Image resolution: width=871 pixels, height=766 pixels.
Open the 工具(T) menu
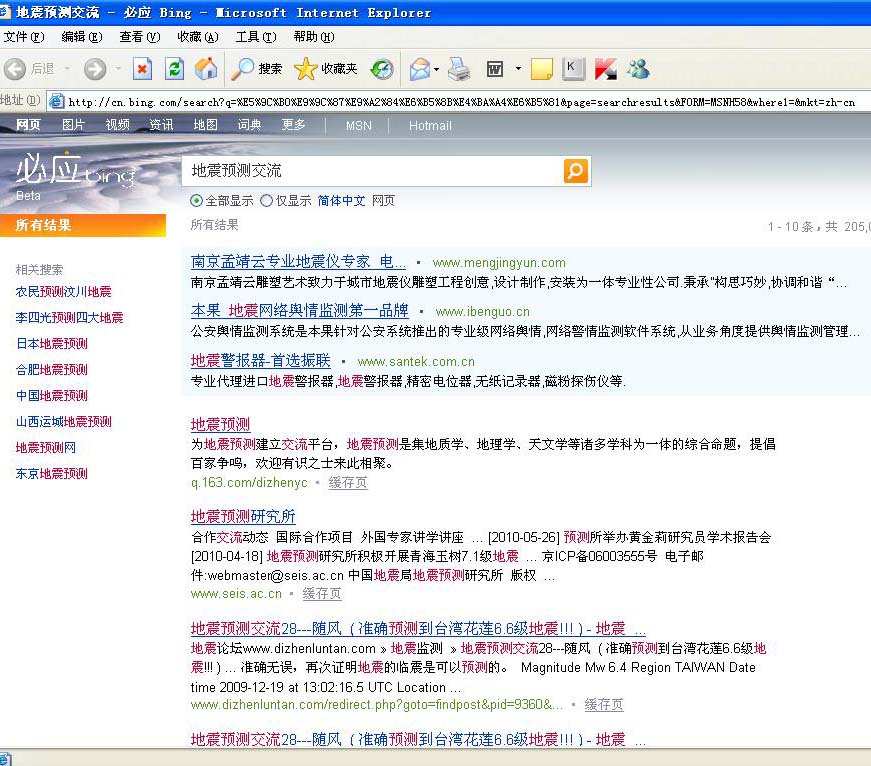tap(256, 37)
